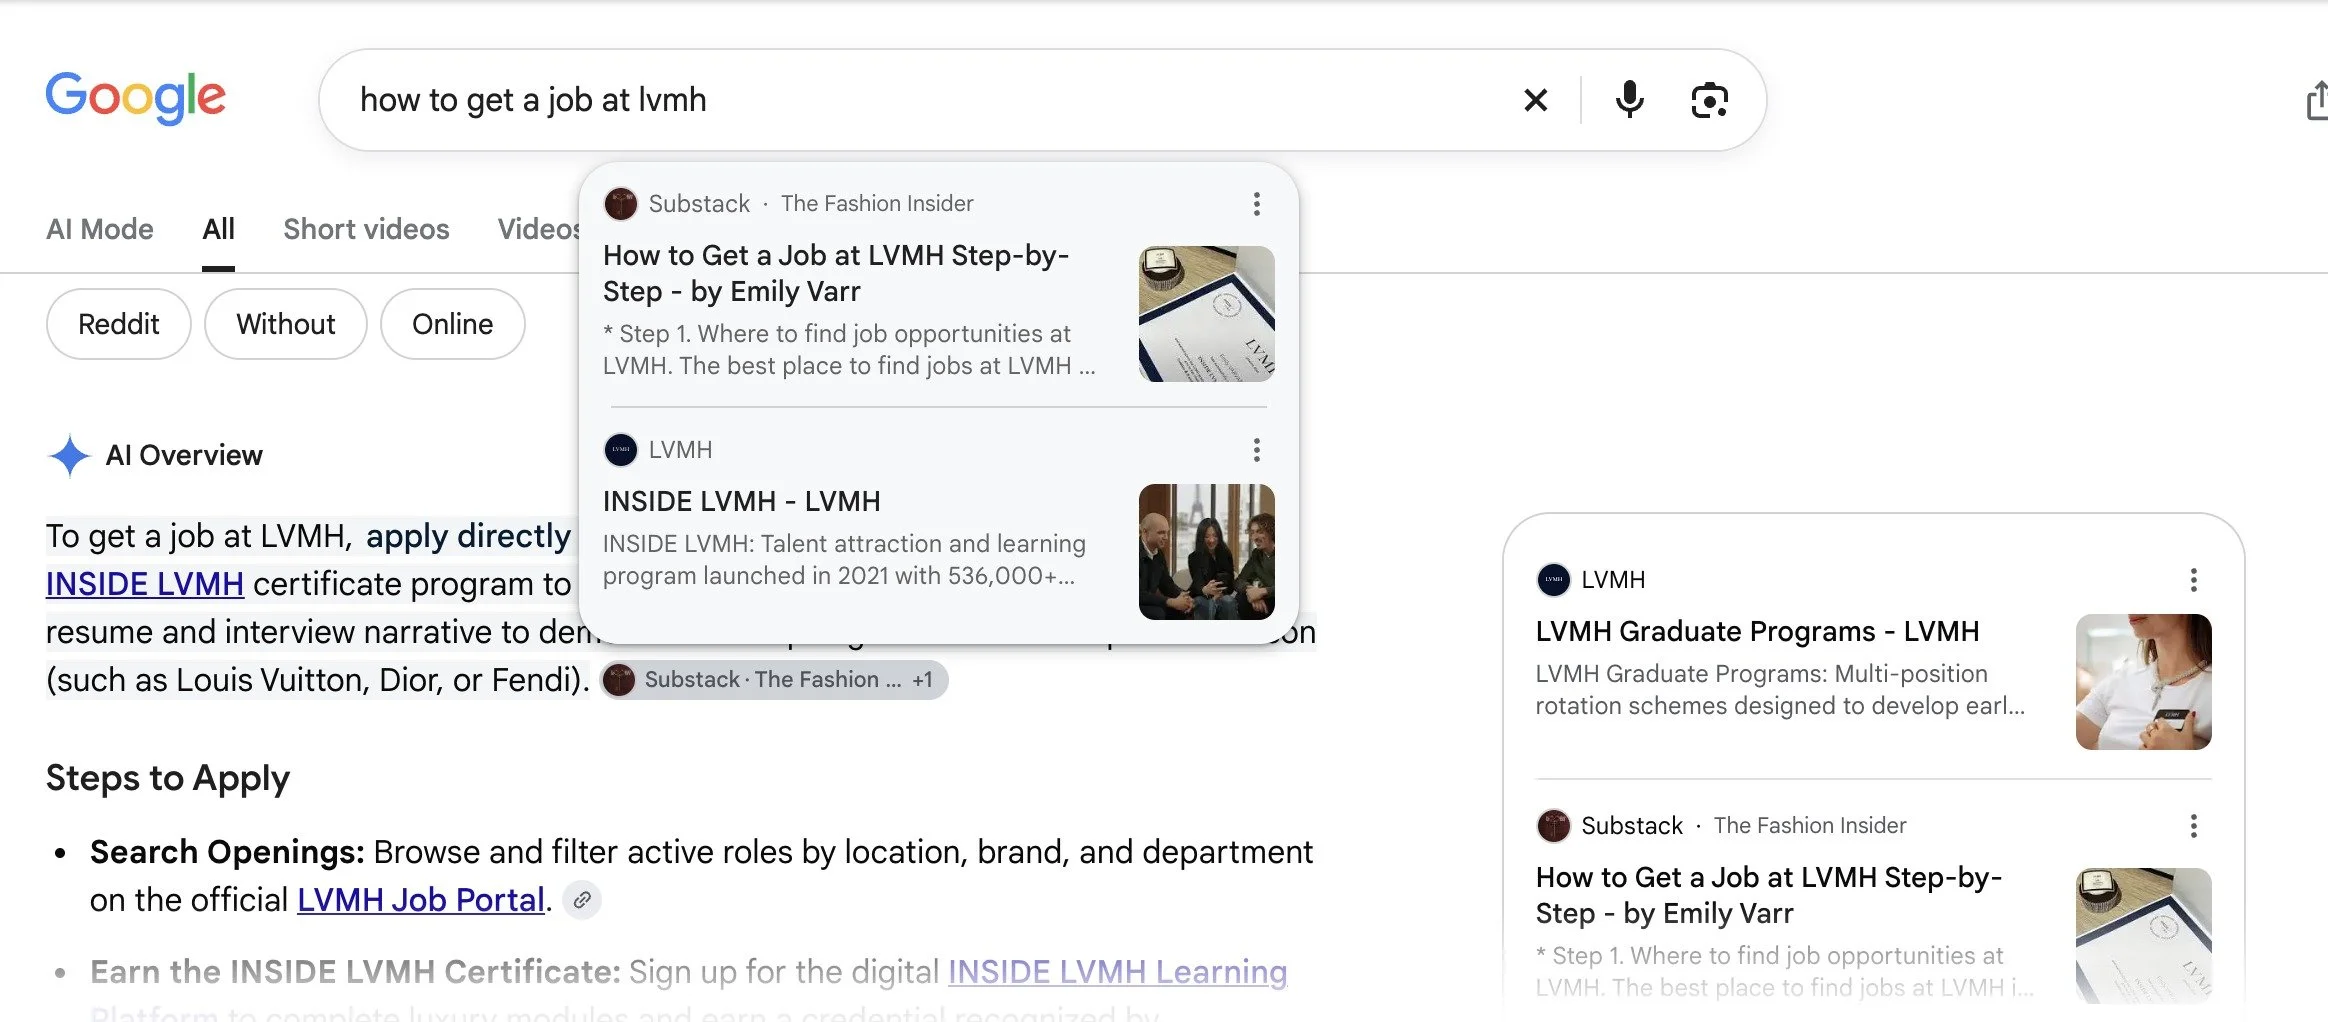Open options menu for Substack popup result
2328x1022 pixels.
[x=1256, y=204]
